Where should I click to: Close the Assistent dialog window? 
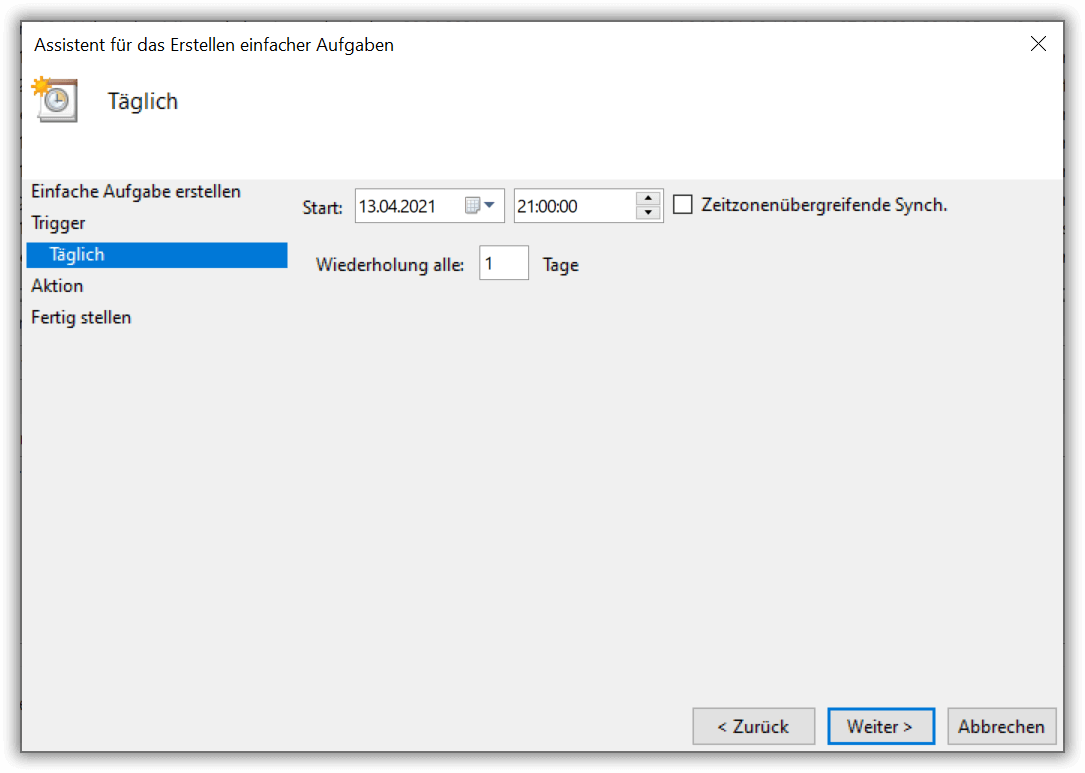coord(1038,44)
